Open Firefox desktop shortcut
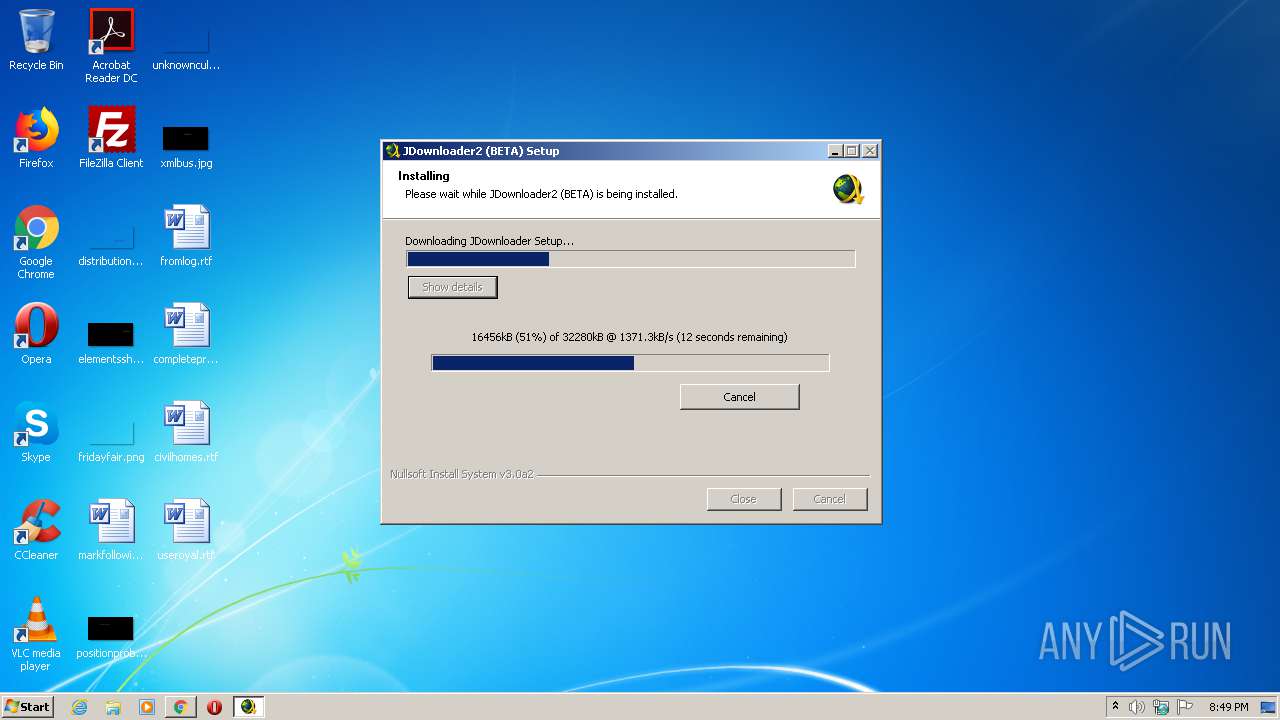 point(36,138)
